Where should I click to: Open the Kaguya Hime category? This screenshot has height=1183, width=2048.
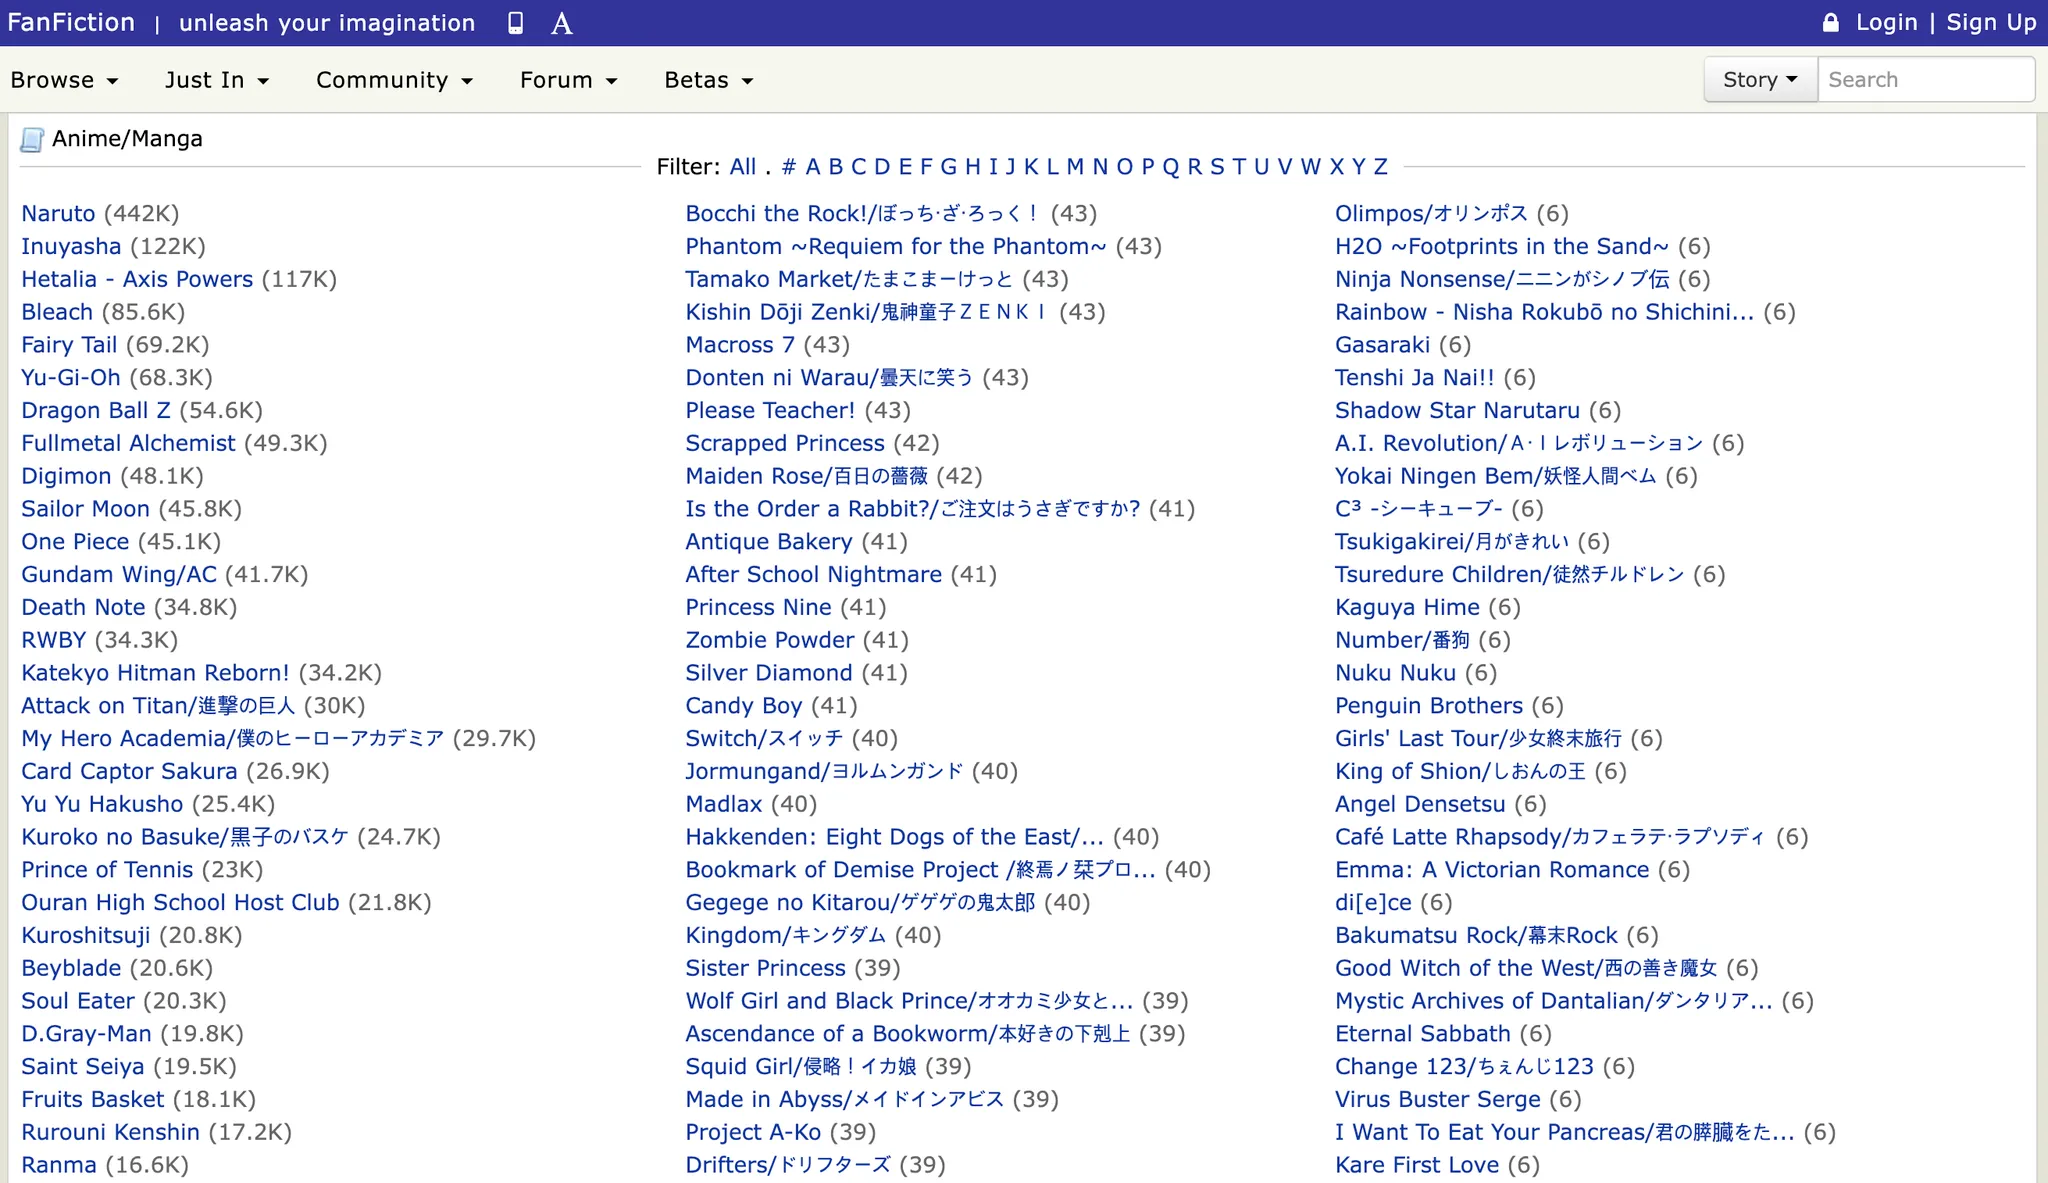tap(1407, 607)
